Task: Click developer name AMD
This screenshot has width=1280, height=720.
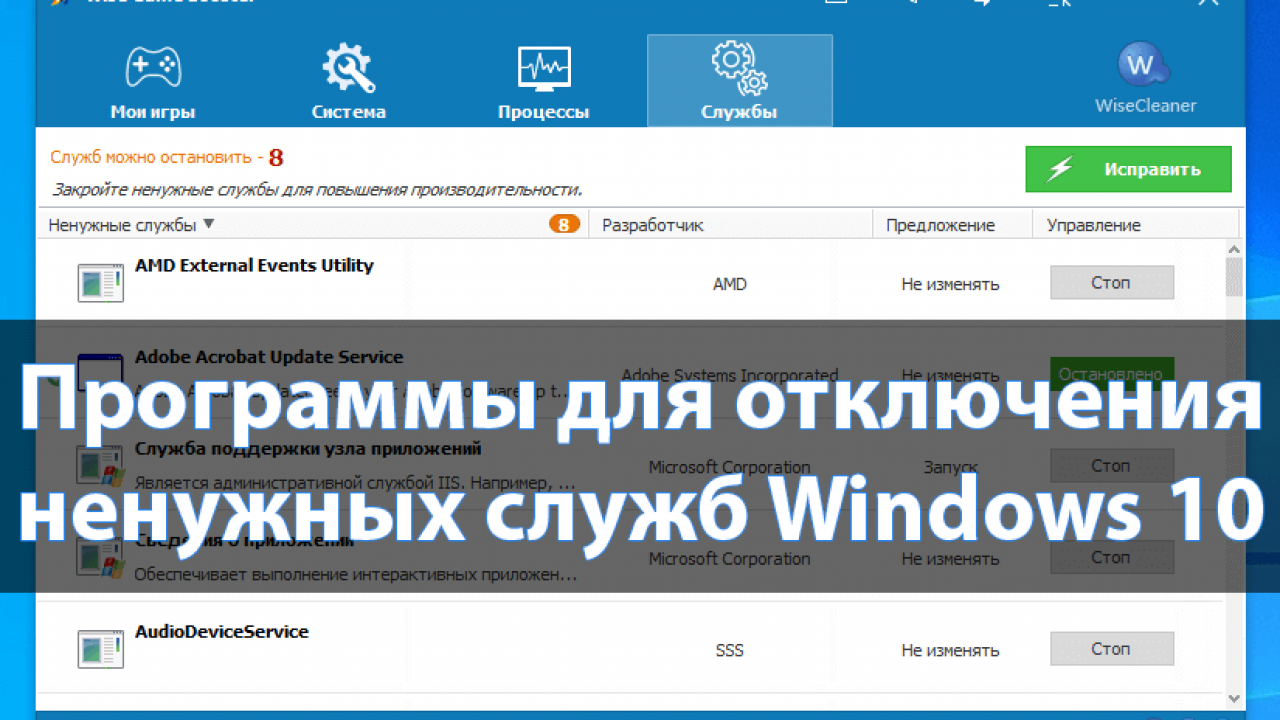Action: point(730,284)
